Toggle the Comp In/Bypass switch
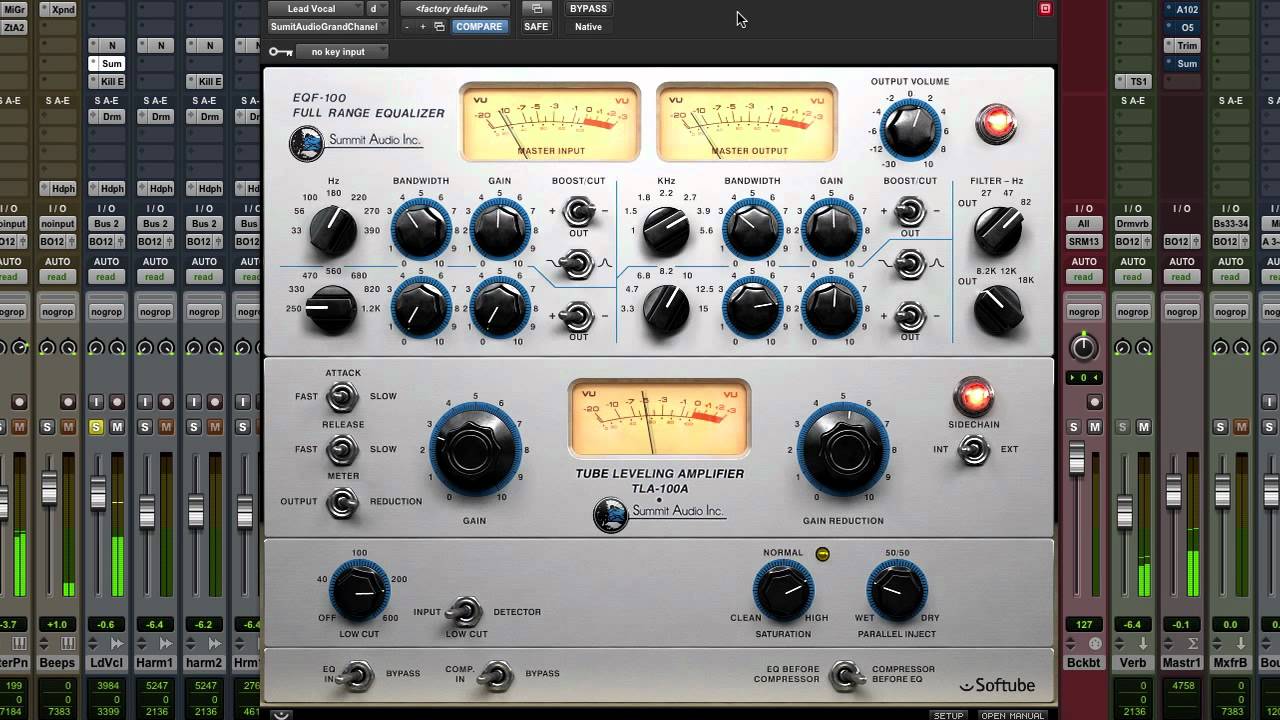The height and width of the screenshot is (720, 1280). pyautogui.click(x=494, y=677)
